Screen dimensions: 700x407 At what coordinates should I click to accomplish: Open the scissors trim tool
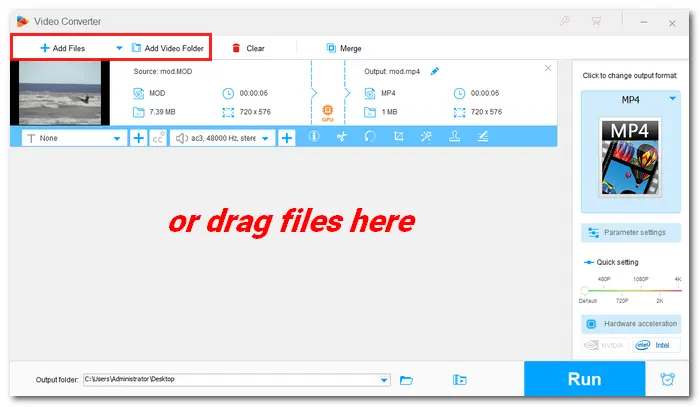(342, 136)
